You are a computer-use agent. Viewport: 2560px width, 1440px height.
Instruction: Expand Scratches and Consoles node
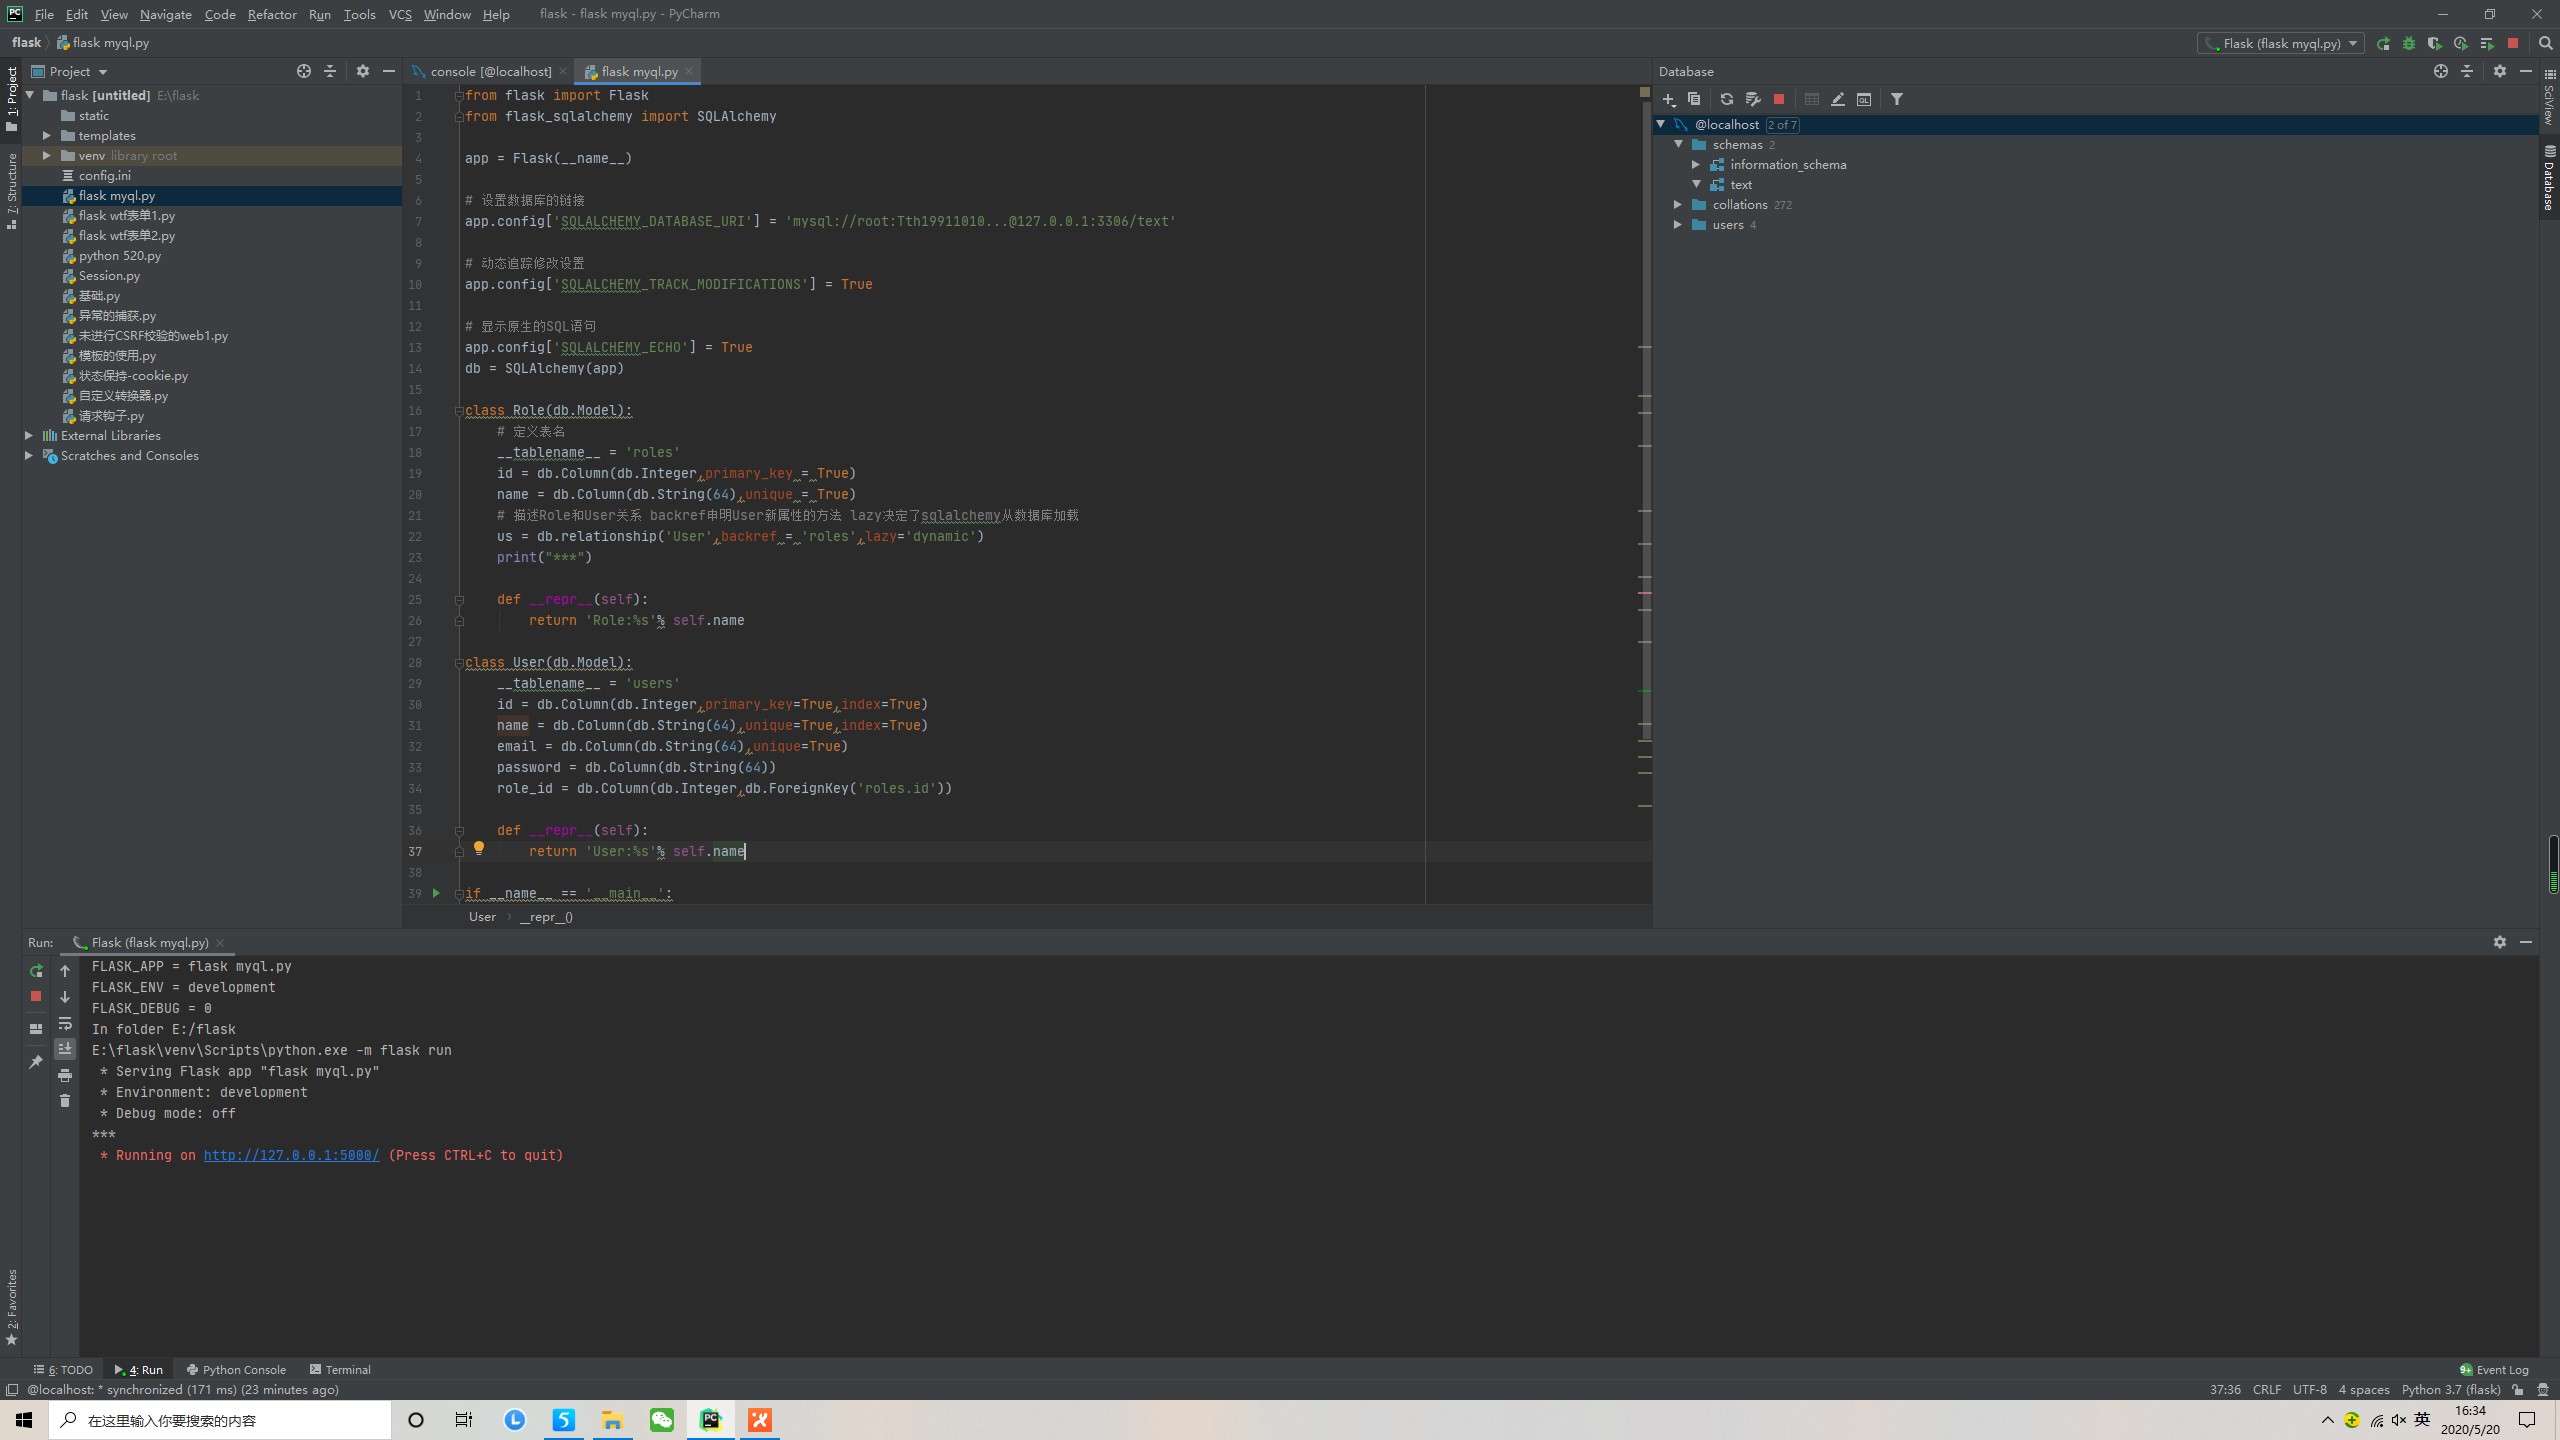pos(29,455)
